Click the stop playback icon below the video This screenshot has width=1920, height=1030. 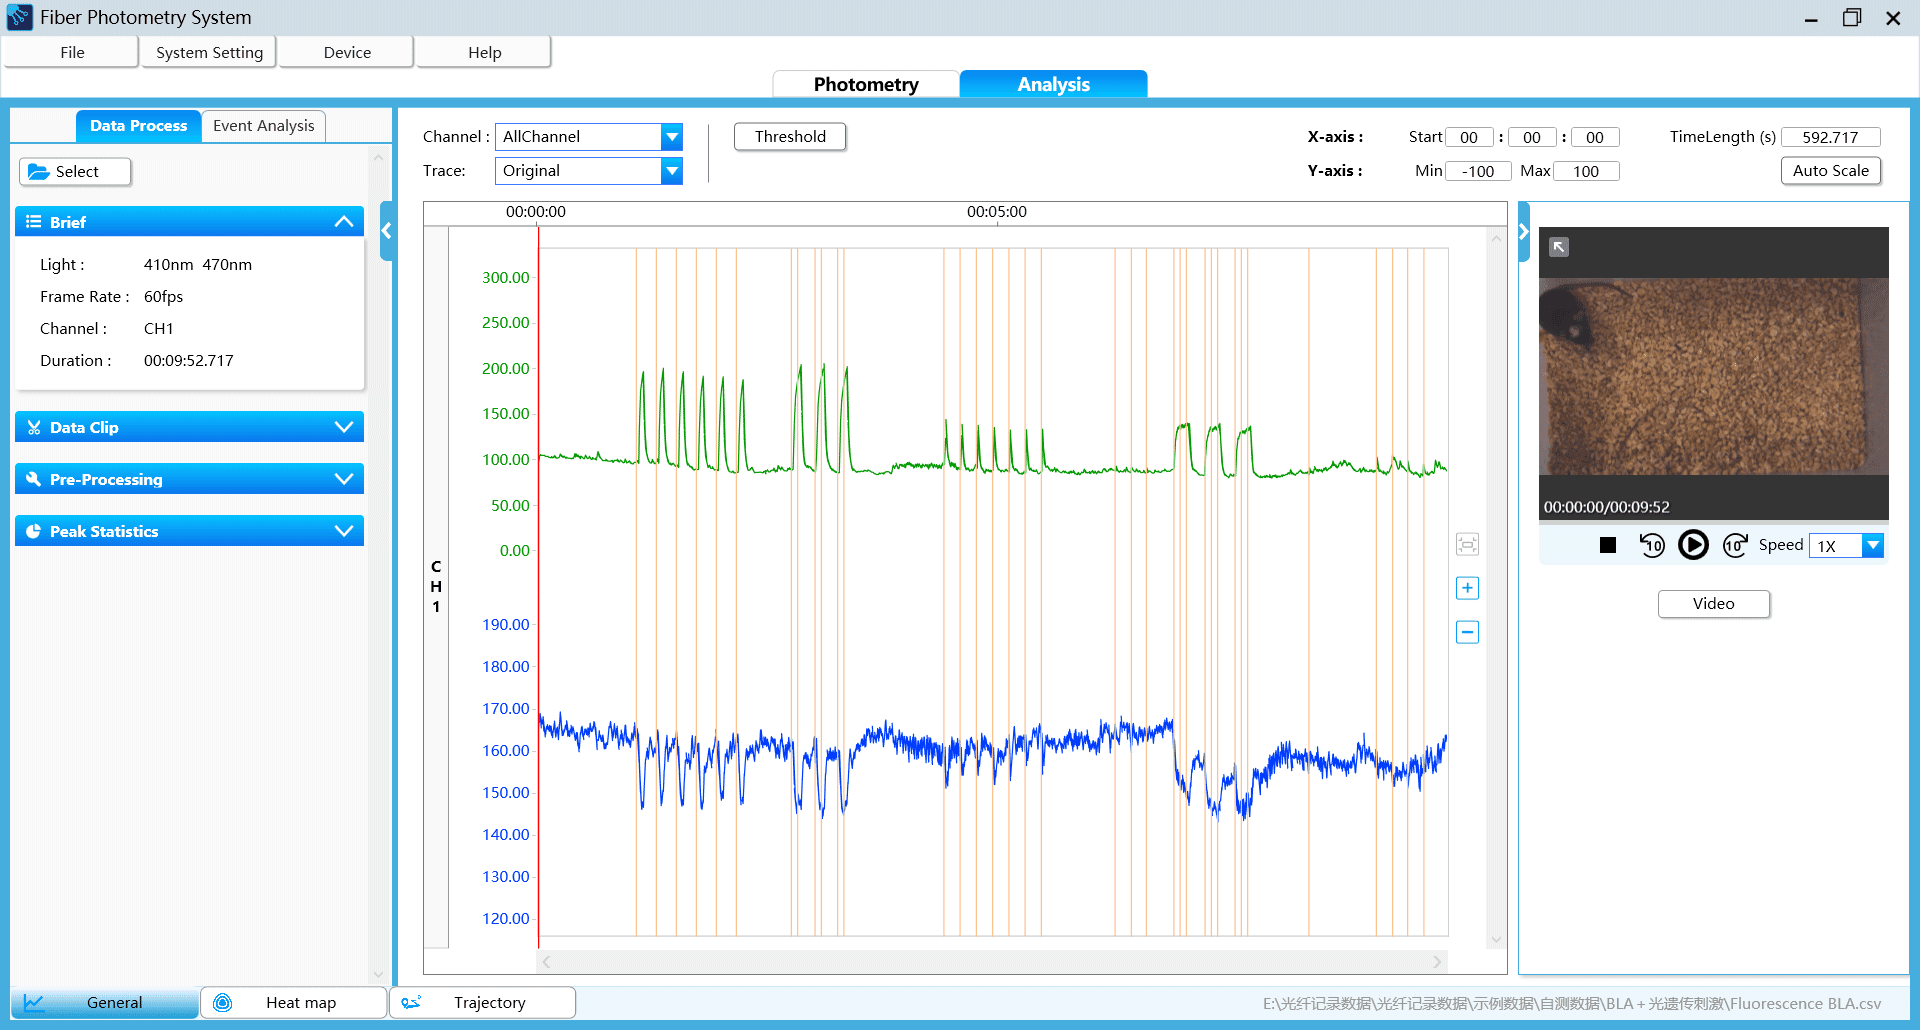(1608, 545)
